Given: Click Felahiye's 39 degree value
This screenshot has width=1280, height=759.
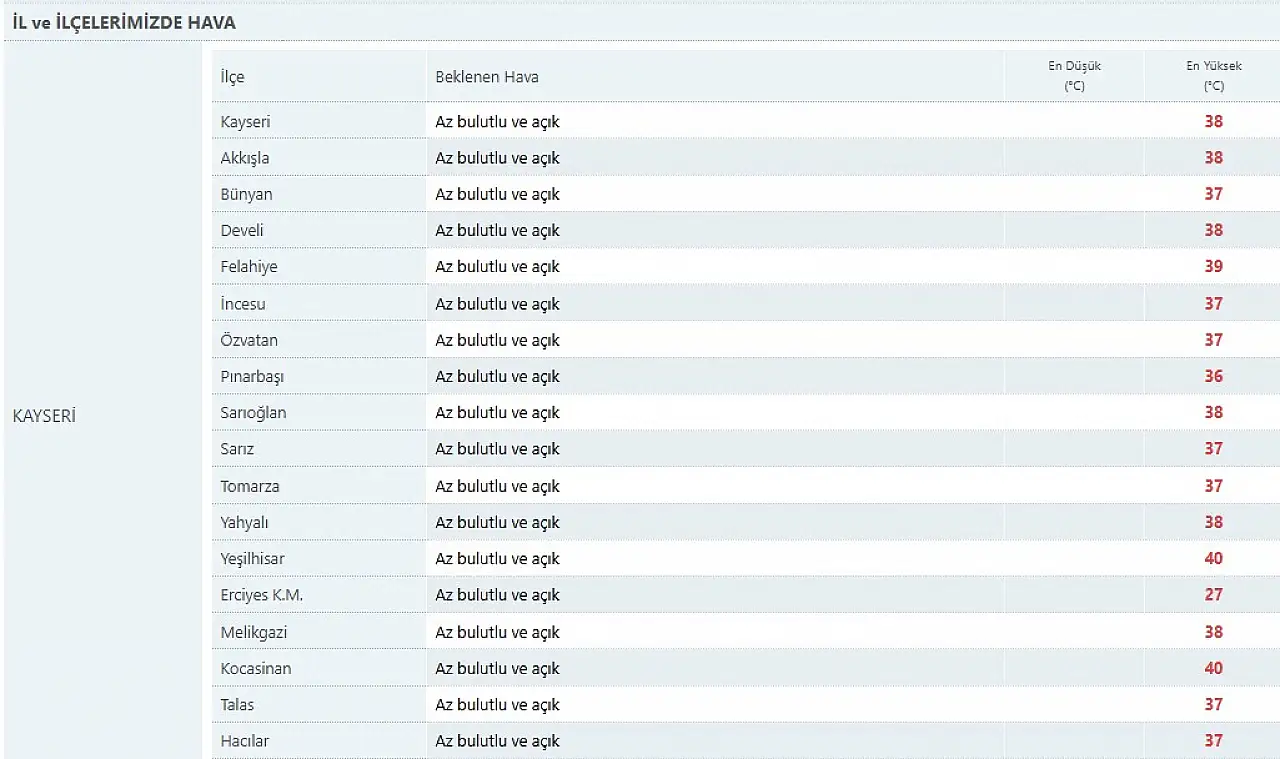Looking at the screenshot, I should coord(1213,266).
